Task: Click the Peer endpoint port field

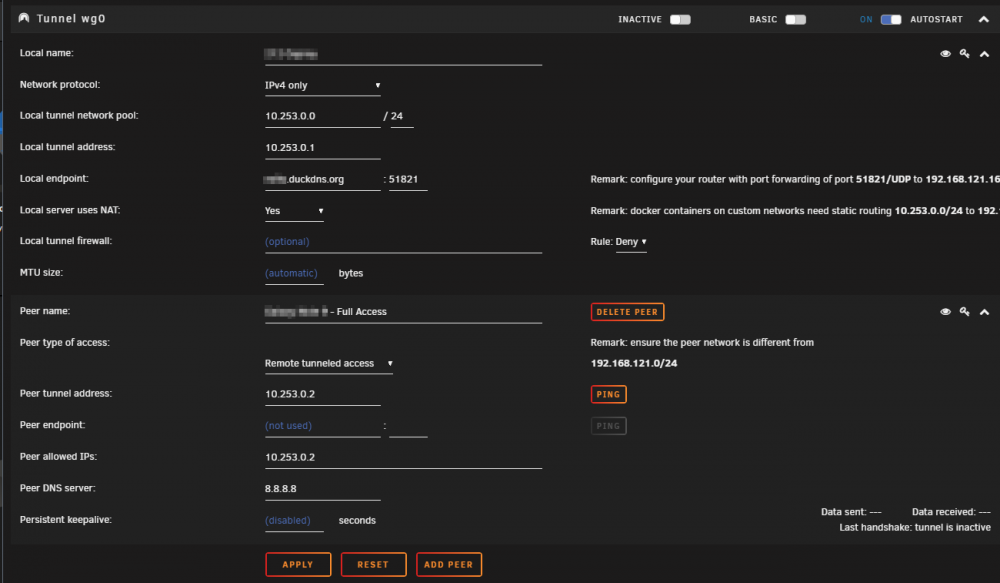Action: click(408, 426)
